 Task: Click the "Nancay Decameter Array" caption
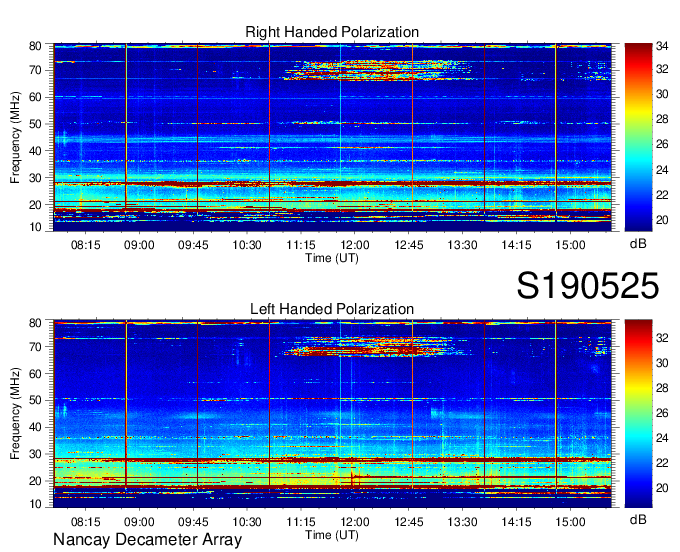click(147, 540)
